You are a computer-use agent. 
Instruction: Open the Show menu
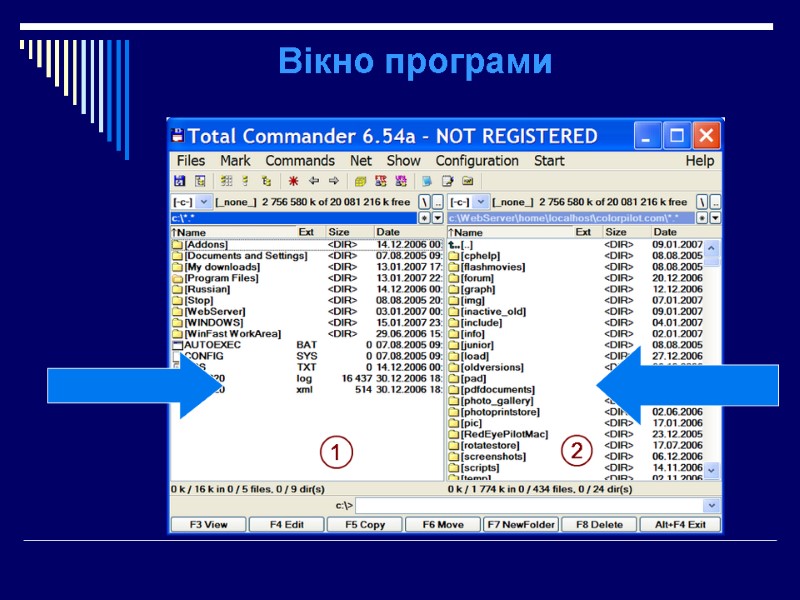tap(404, 161)
